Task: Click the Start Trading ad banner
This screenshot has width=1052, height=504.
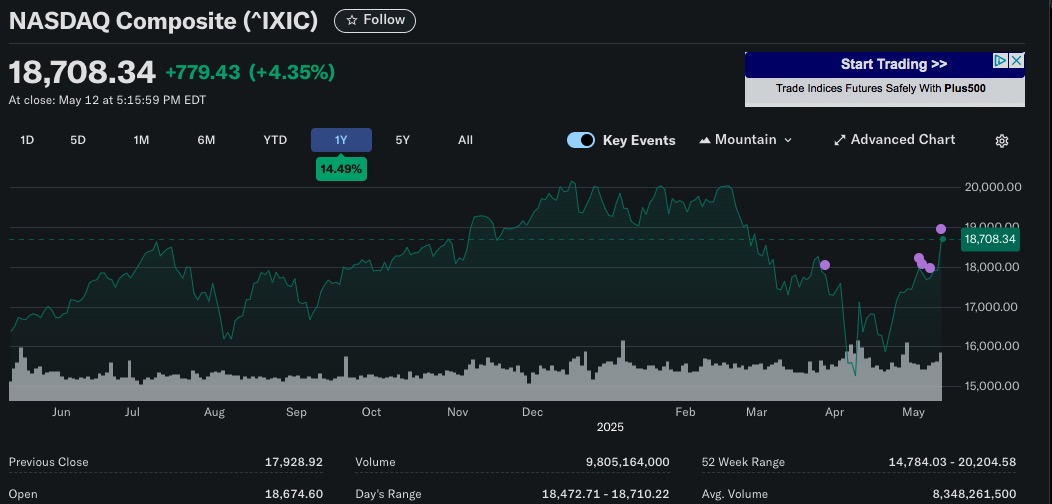Action: (x=894, y=64)
